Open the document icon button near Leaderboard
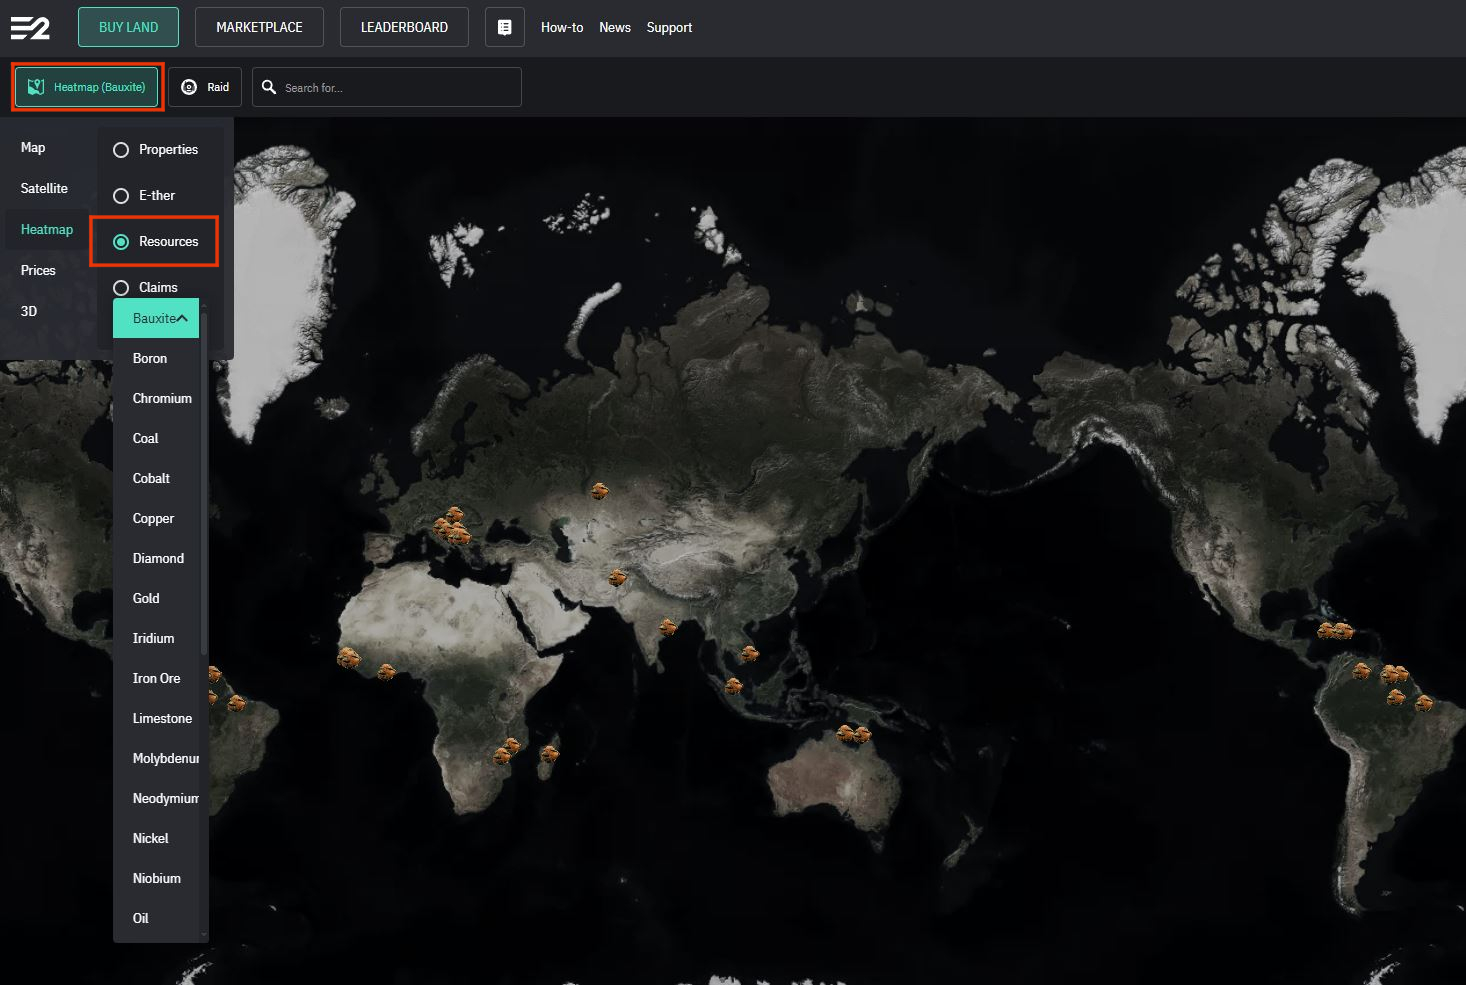This screenshot has height=985, width=1466. tap(505, 27)
